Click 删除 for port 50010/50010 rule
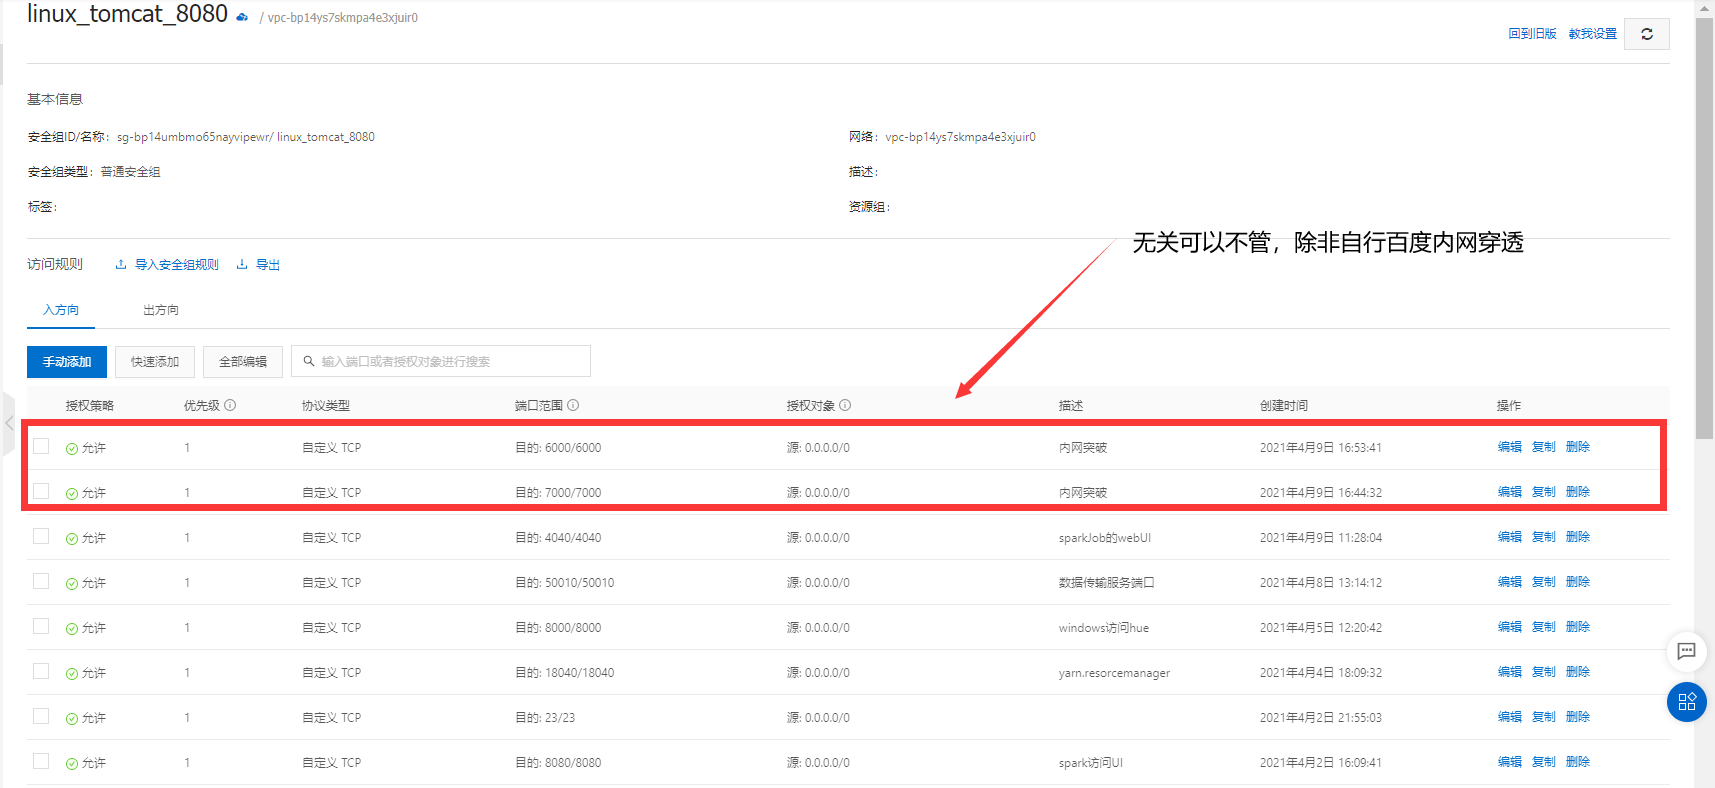 tap(1578, 582)
